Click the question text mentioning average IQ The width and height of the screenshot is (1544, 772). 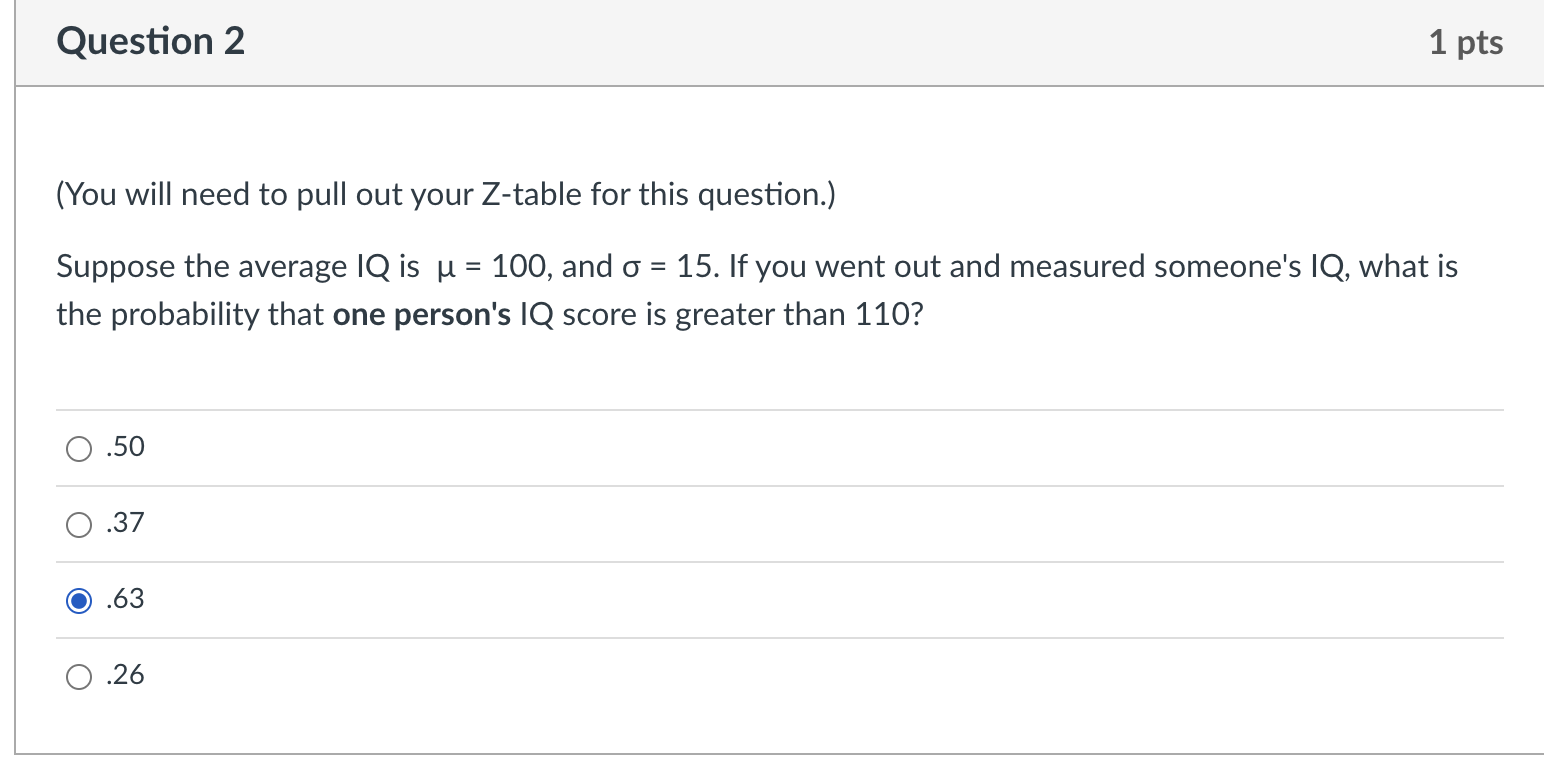700,266
